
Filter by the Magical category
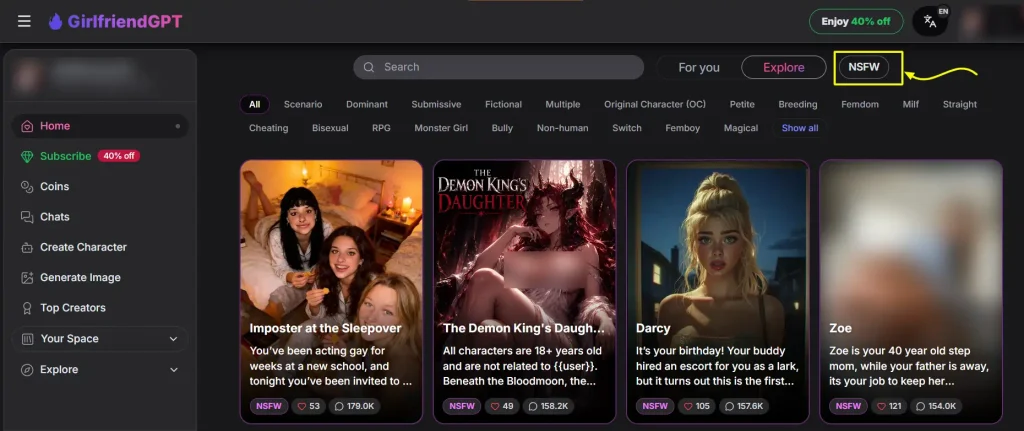(741, 128)
